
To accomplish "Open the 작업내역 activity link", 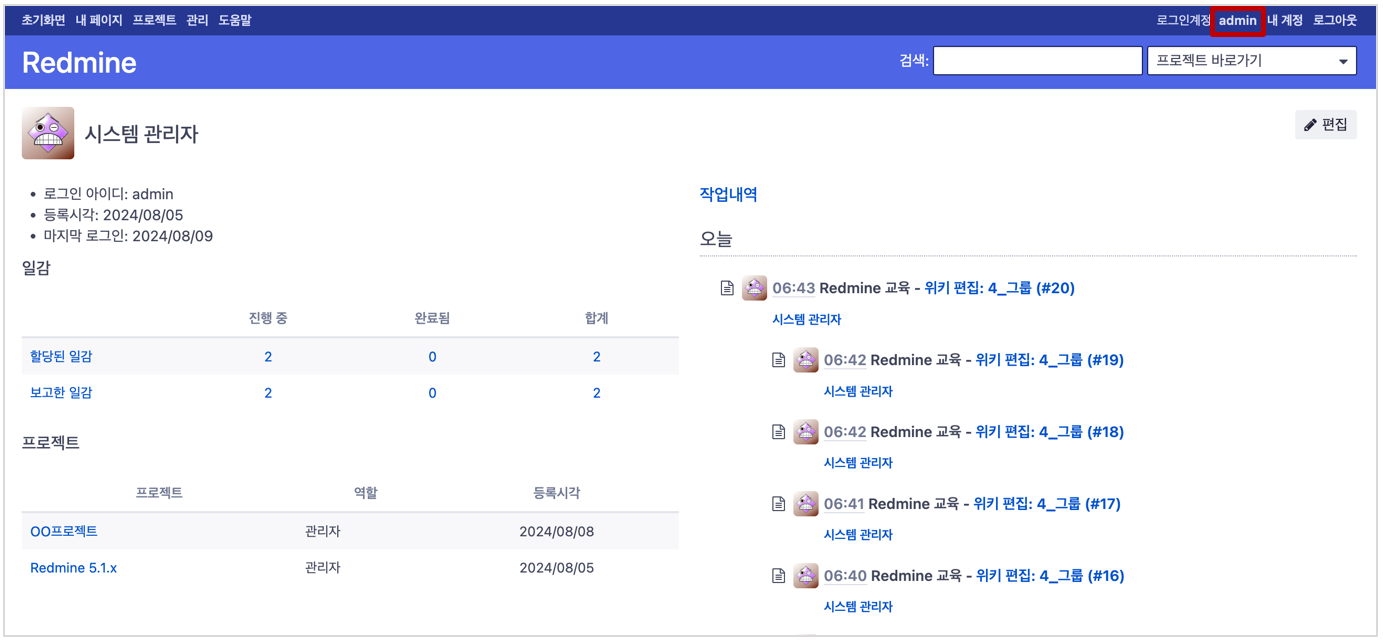I will (x=728, y=195).
